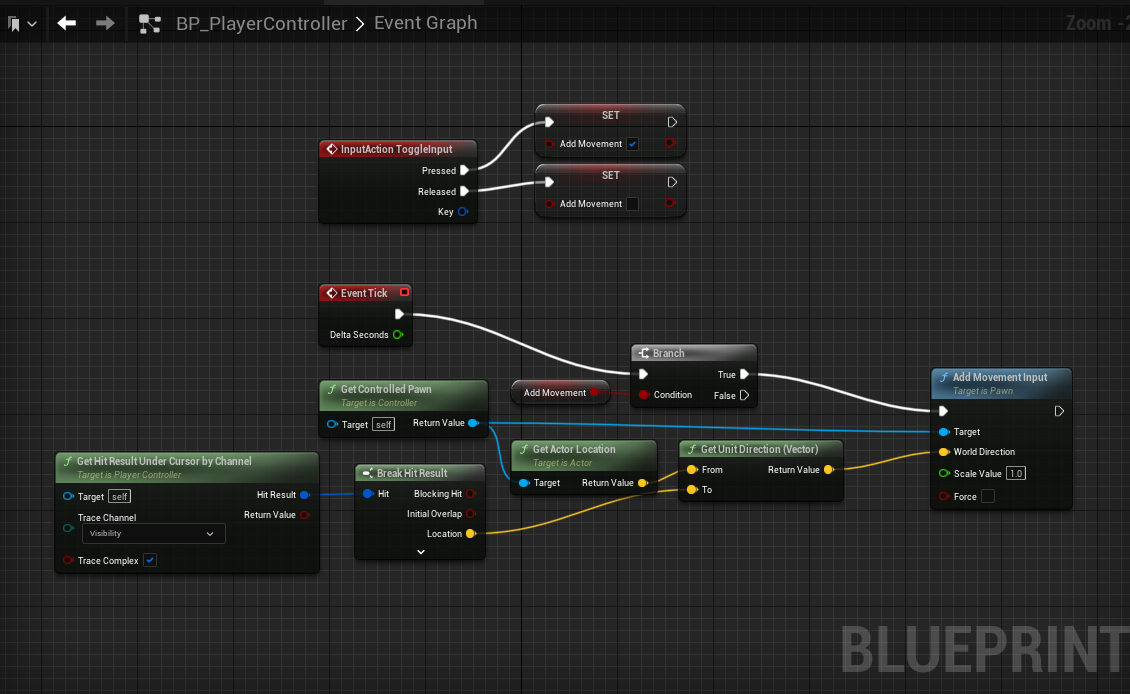Image resolution: width=1130 pixels, height=694 pixels.
Task: Click the bookmarks icon in the toolbar
Action: (14, 23)
